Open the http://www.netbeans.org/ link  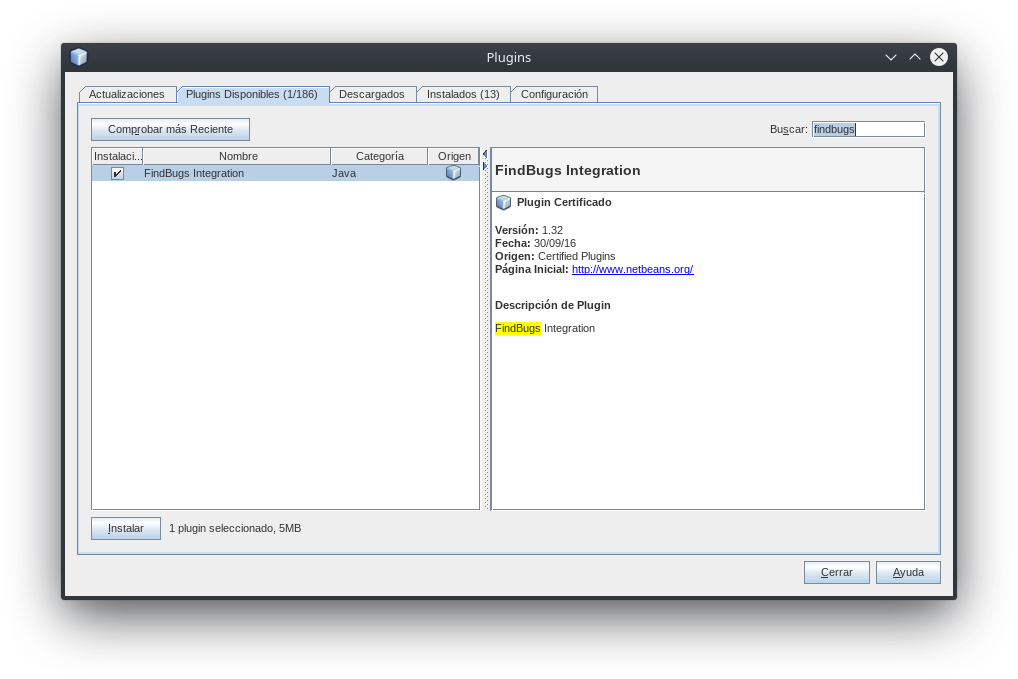pyautogui.click(x=632, y=269)
